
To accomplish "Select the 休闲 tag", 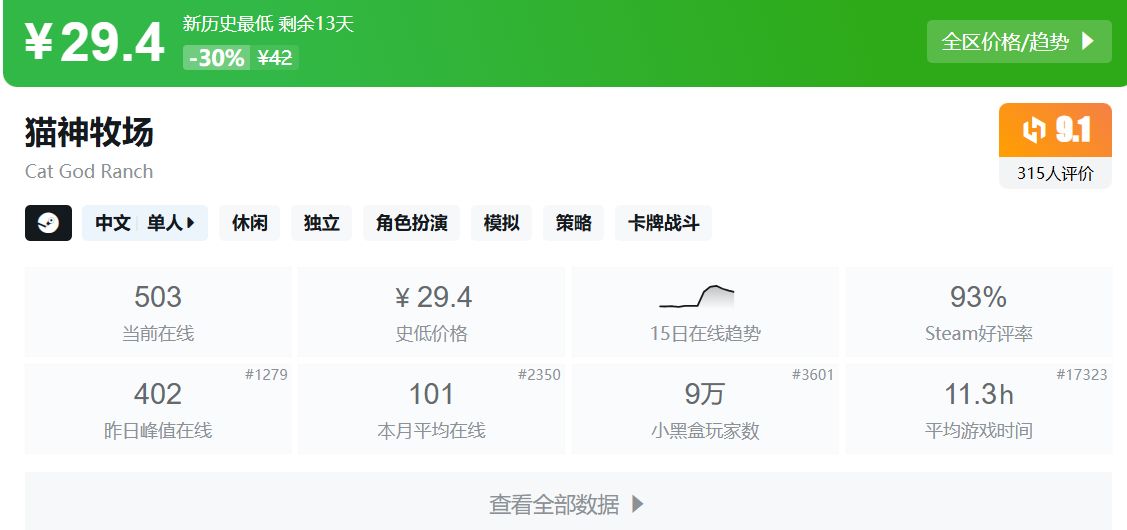I will pos(249,223).
